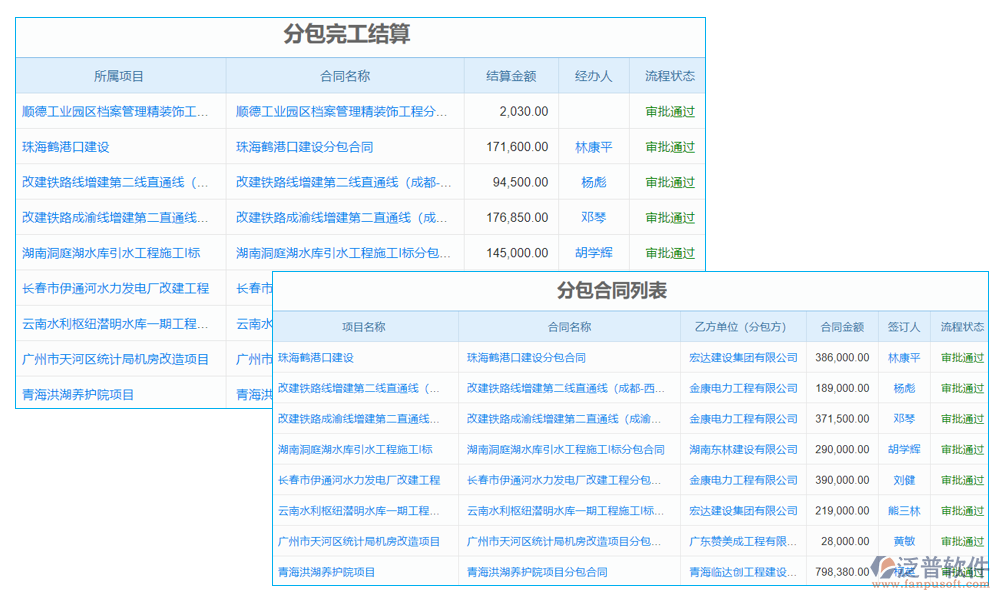This screenshot has height=600, width=1000.
Task: Click 审批通过 status for 珠海鹤港口建设 settlement
Action: tap(668, 146)
